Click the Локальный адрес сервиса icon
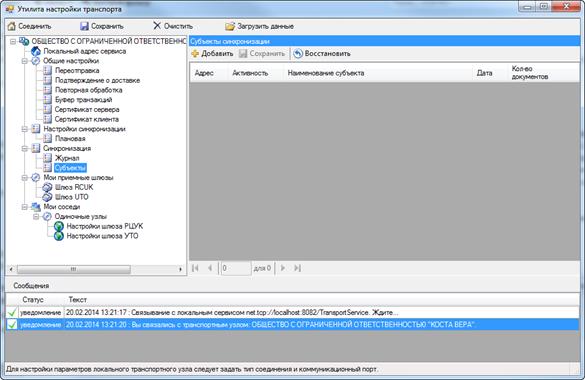Image resolution: width=585 pixels, height=380 pixels. click(x=36, y=51)
